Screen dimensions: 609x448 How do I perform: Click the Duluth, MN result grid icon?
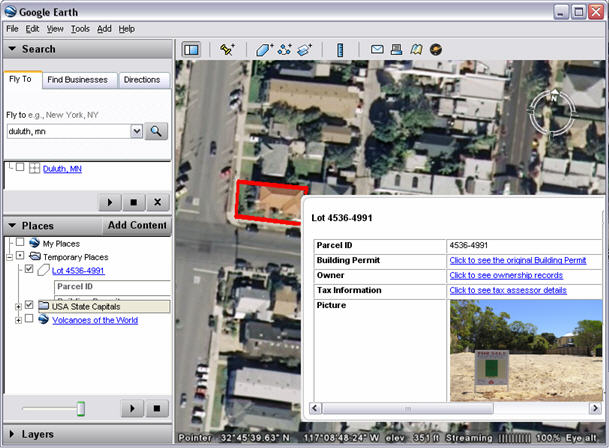[35, 168]
